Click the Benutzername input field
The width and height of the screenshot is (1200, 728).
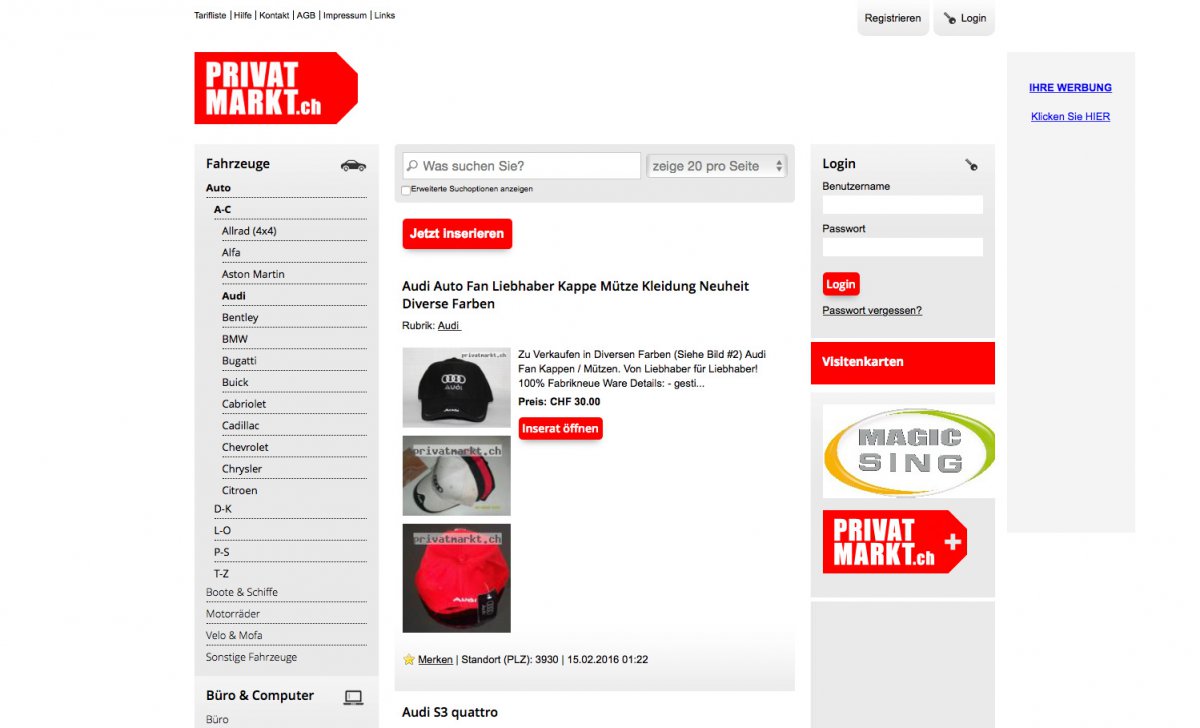coord(903,205)
